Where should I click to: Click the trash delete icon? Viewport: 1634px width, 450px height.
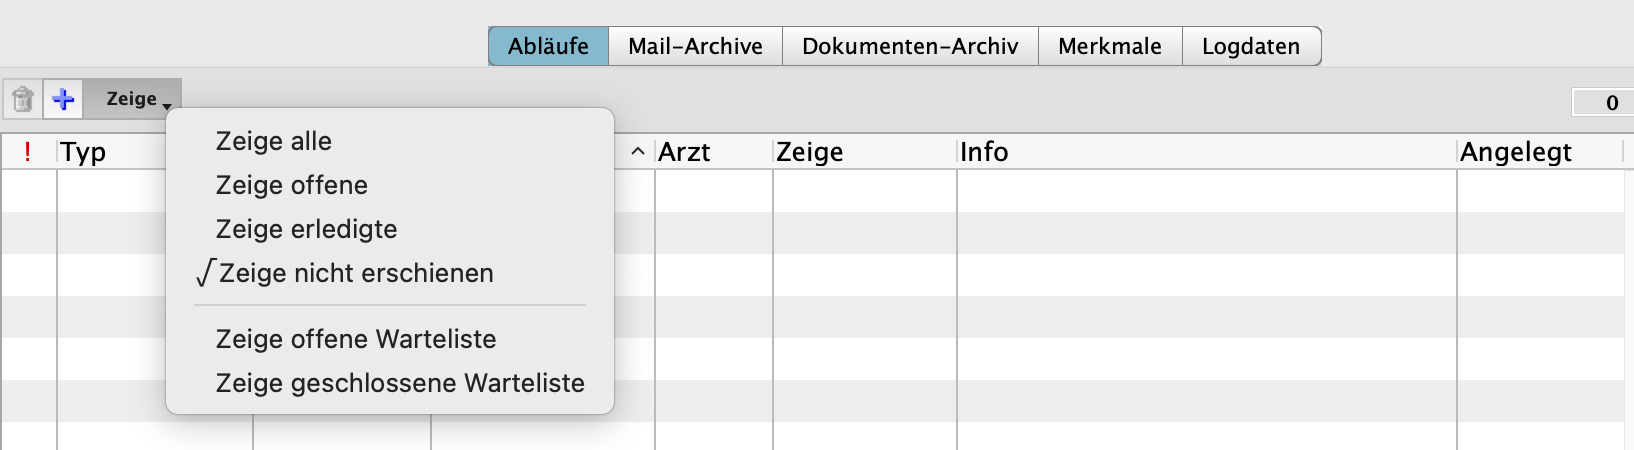tap(22, 99)
